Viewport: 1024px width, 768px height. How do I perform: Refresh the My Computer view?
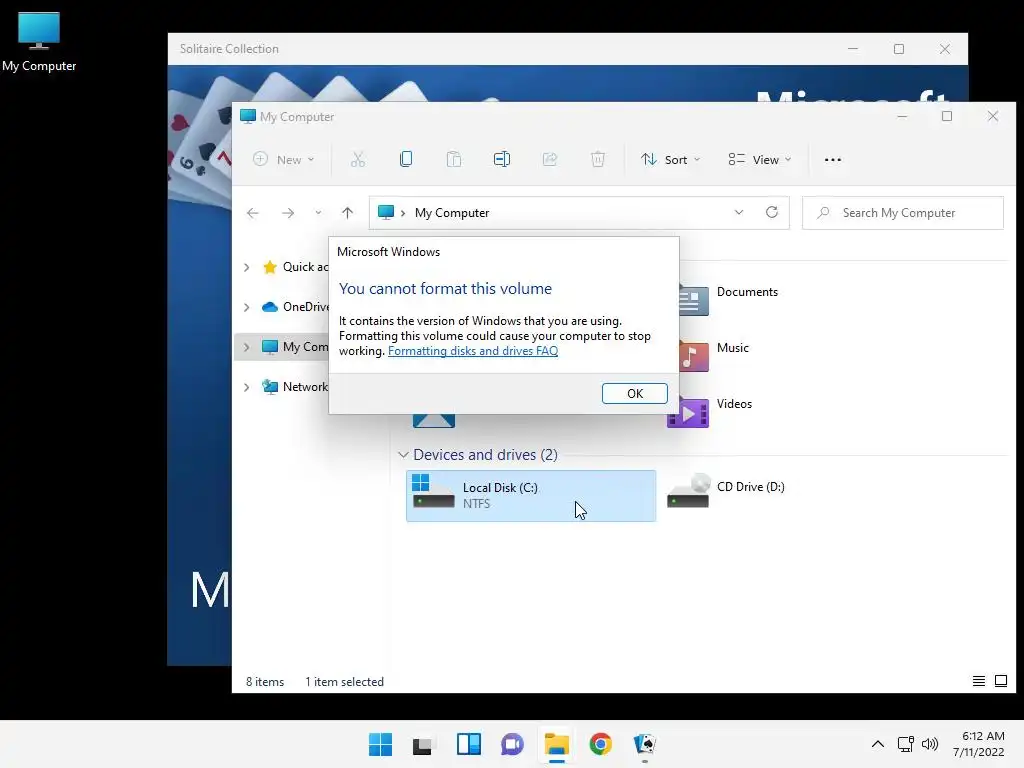point(772,212)
